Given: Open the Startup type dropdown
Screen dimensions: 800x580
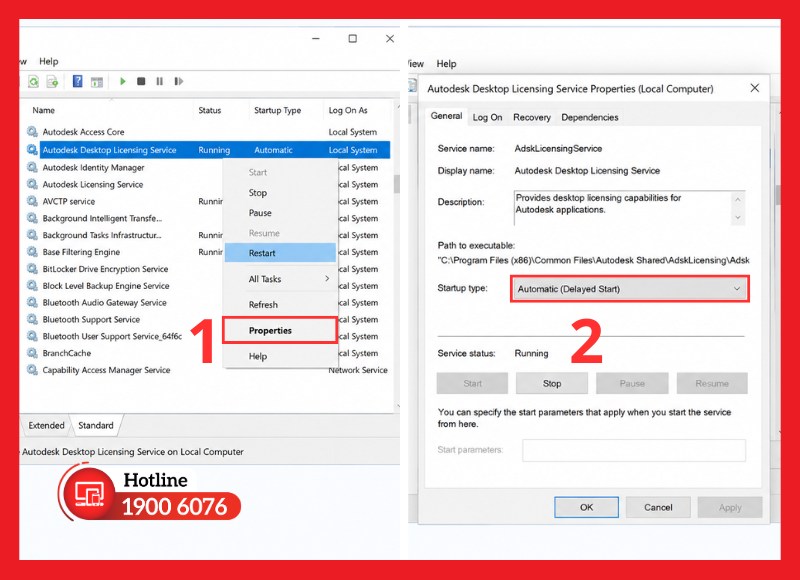Looking at the screenshot, I should 630,289.
